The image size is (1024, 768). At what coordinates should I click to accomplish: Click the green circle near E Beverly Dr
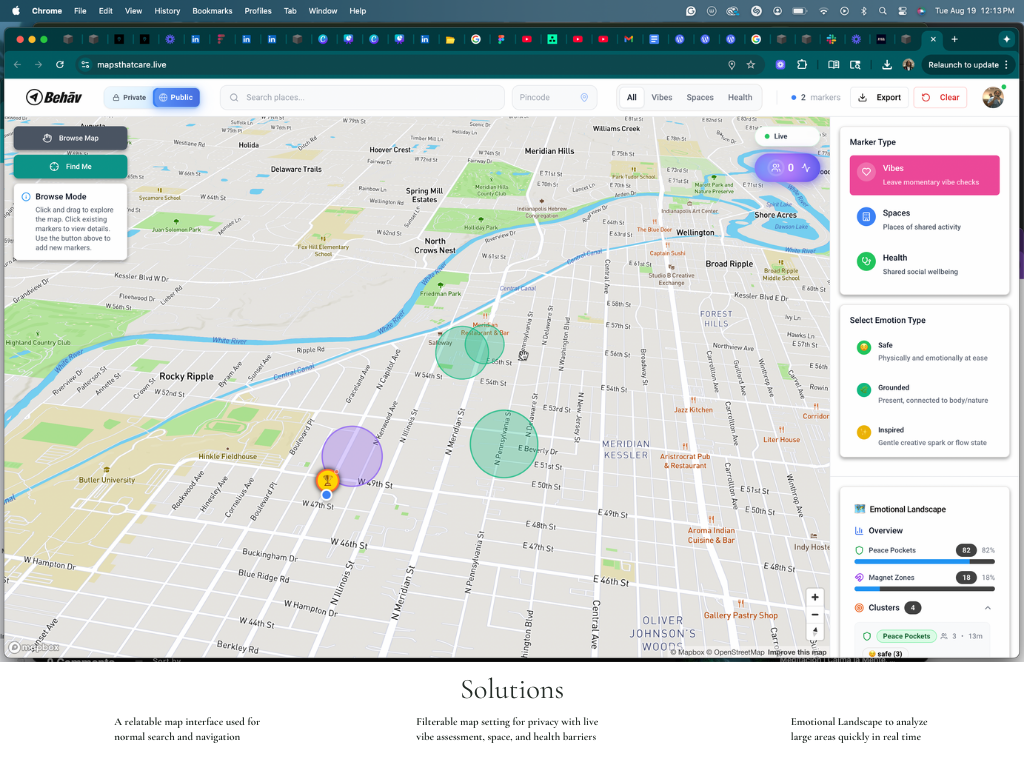click(504, 443)
